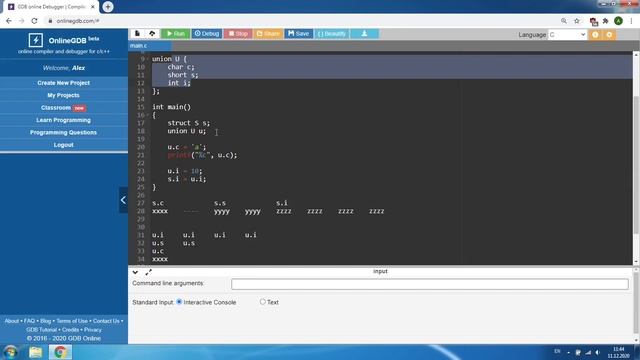This screenshot has width=640, height=360.
Task: Select the Text standard input option
Action: (262, 302)
